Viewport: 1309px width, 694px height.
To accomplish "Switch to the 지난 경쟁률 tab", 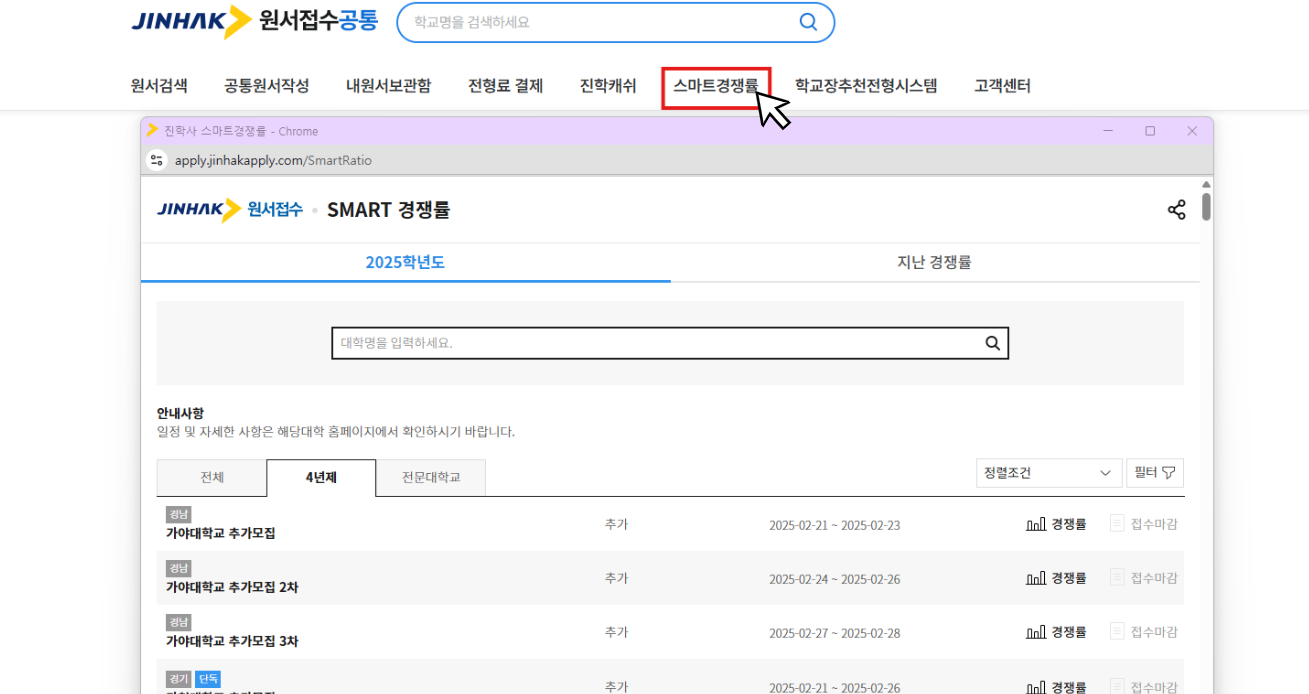I will tap(935, 263).
